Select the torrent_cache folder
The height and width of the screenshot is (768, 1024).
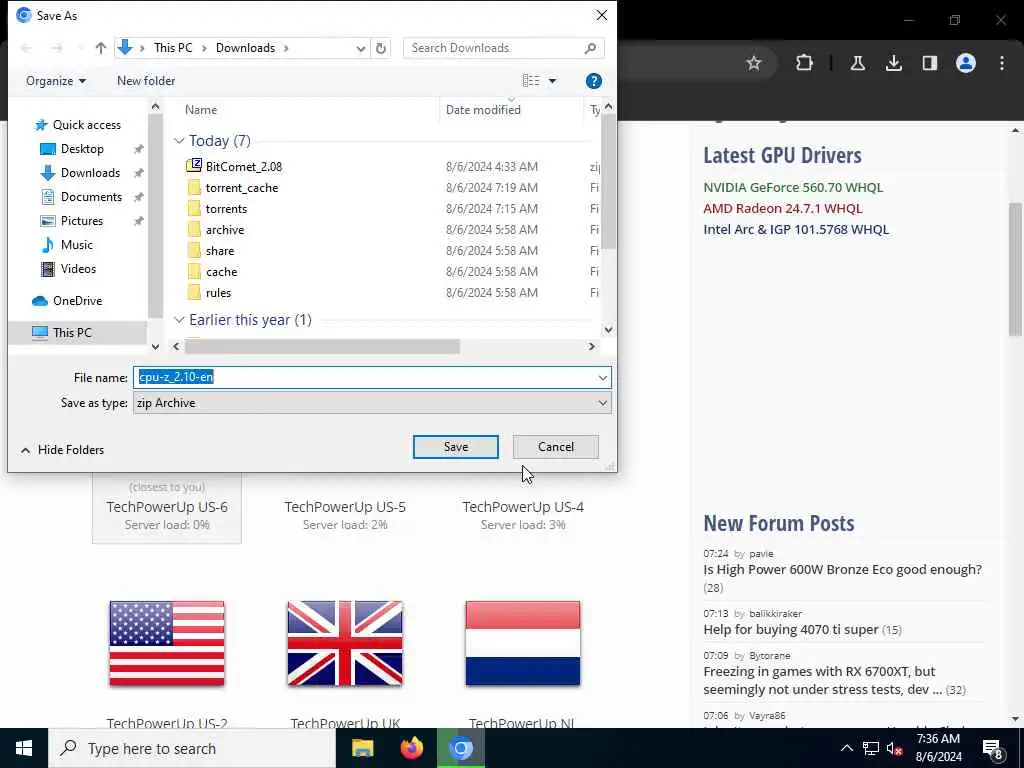[x=242, y=188]
